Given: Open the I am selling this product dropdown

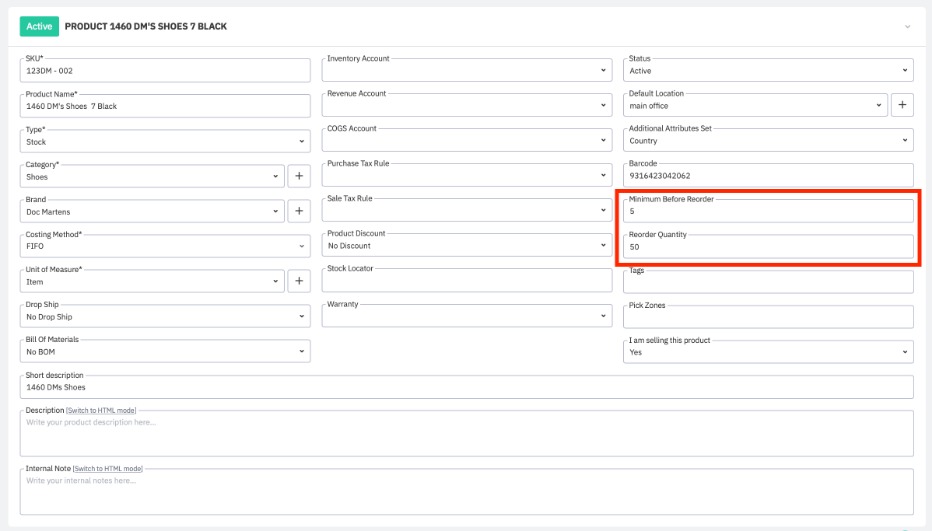Looking at the screenshot, I should tap(767, 352).
